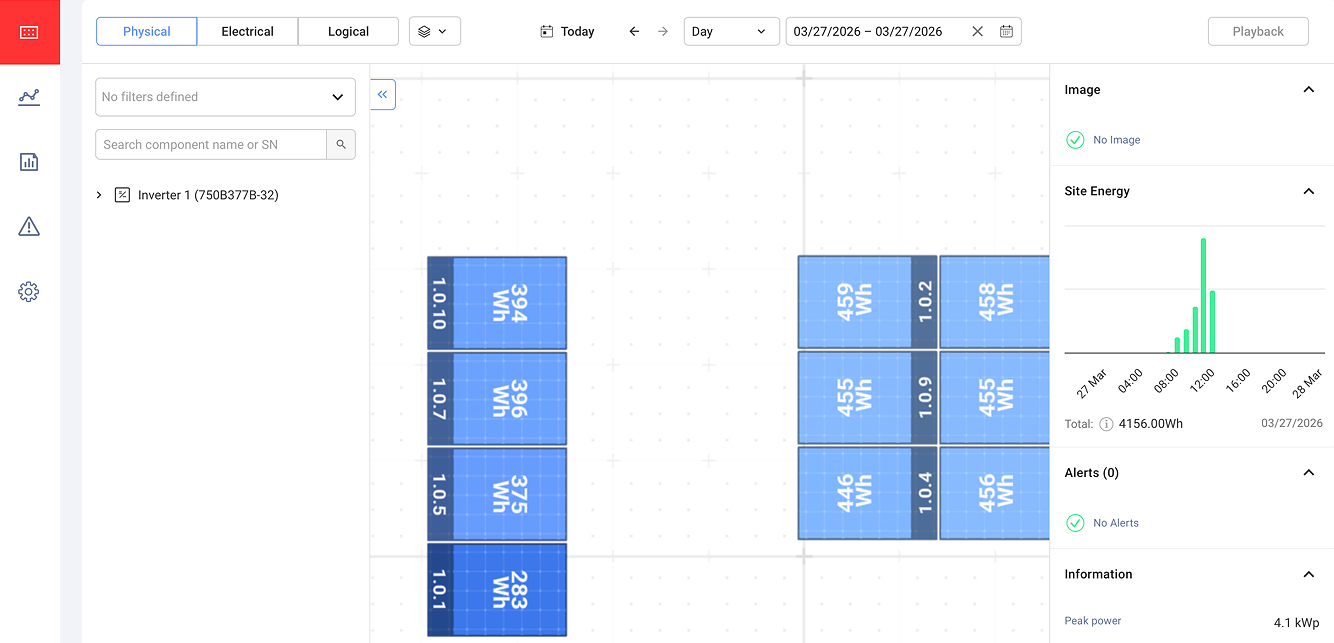Click the Peak power label
This screenshot has width=1334, height=643.
click(1093, 621)
